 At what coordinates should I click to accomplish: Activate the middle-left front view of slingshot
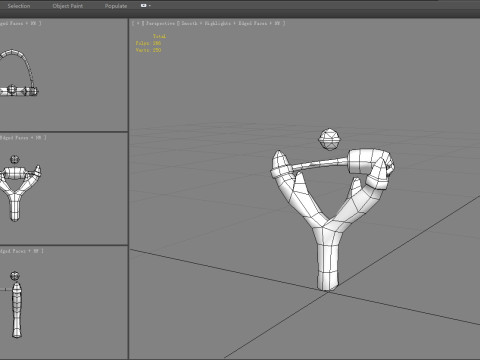pyautogui.click(x=64, y=189)
